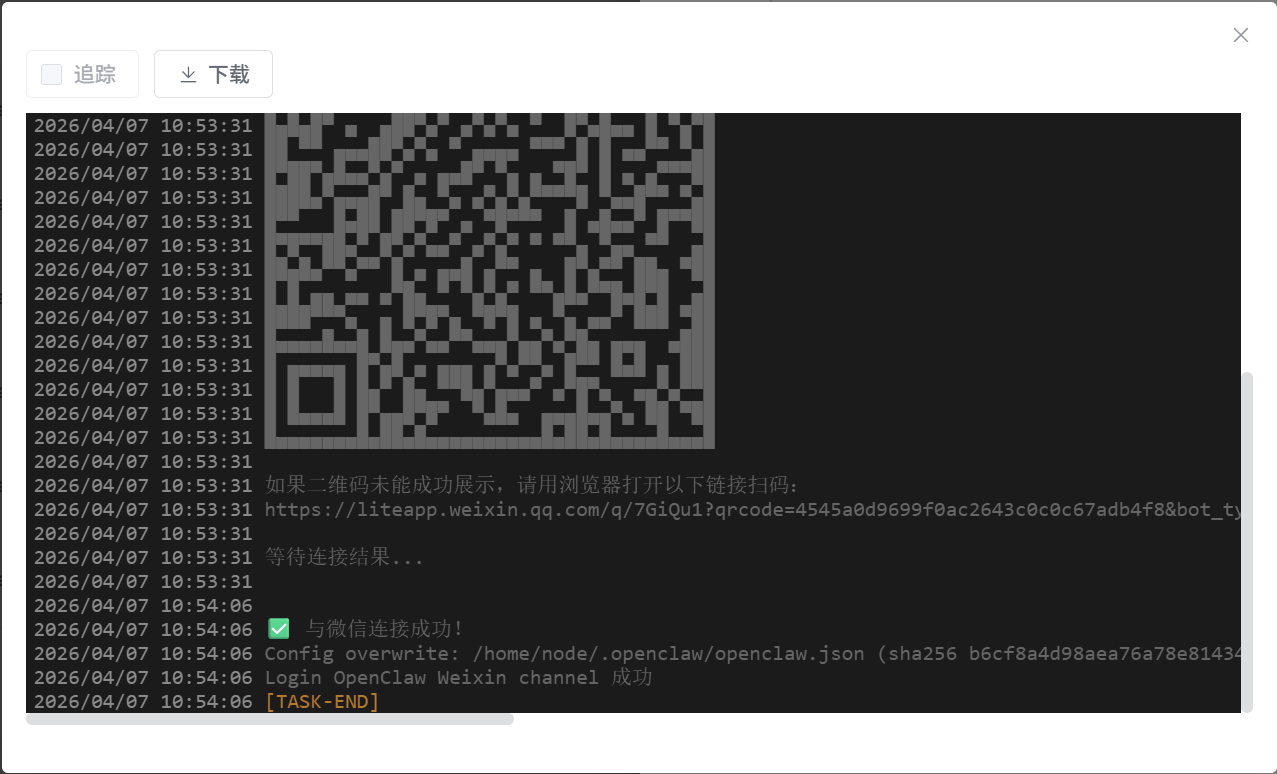
Task: Click the 下载 button
Action: pos(213,74)
